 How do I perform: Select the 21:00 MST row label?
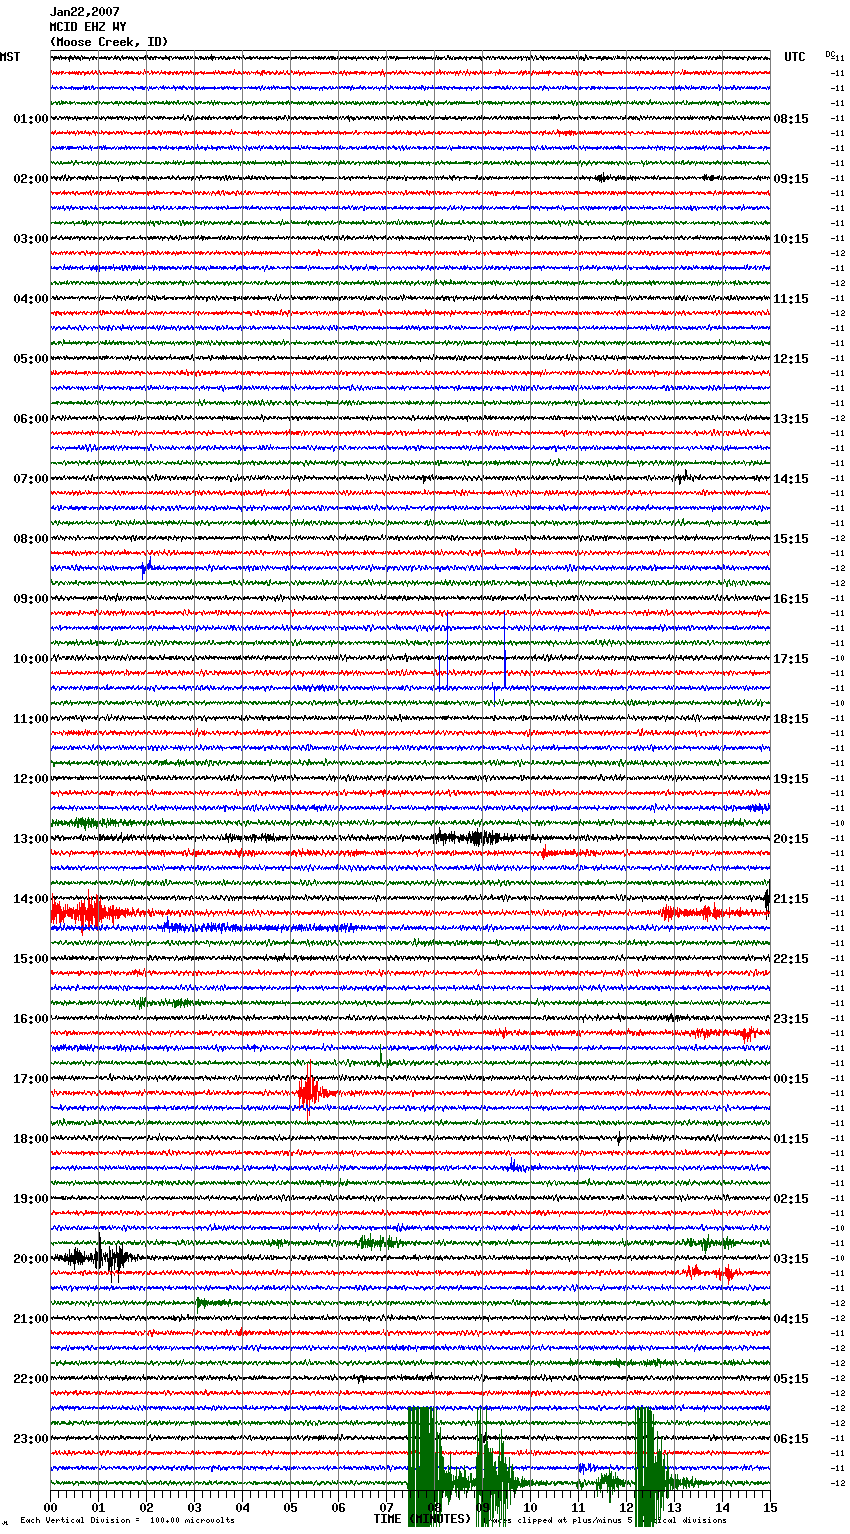coord(31,1319)
